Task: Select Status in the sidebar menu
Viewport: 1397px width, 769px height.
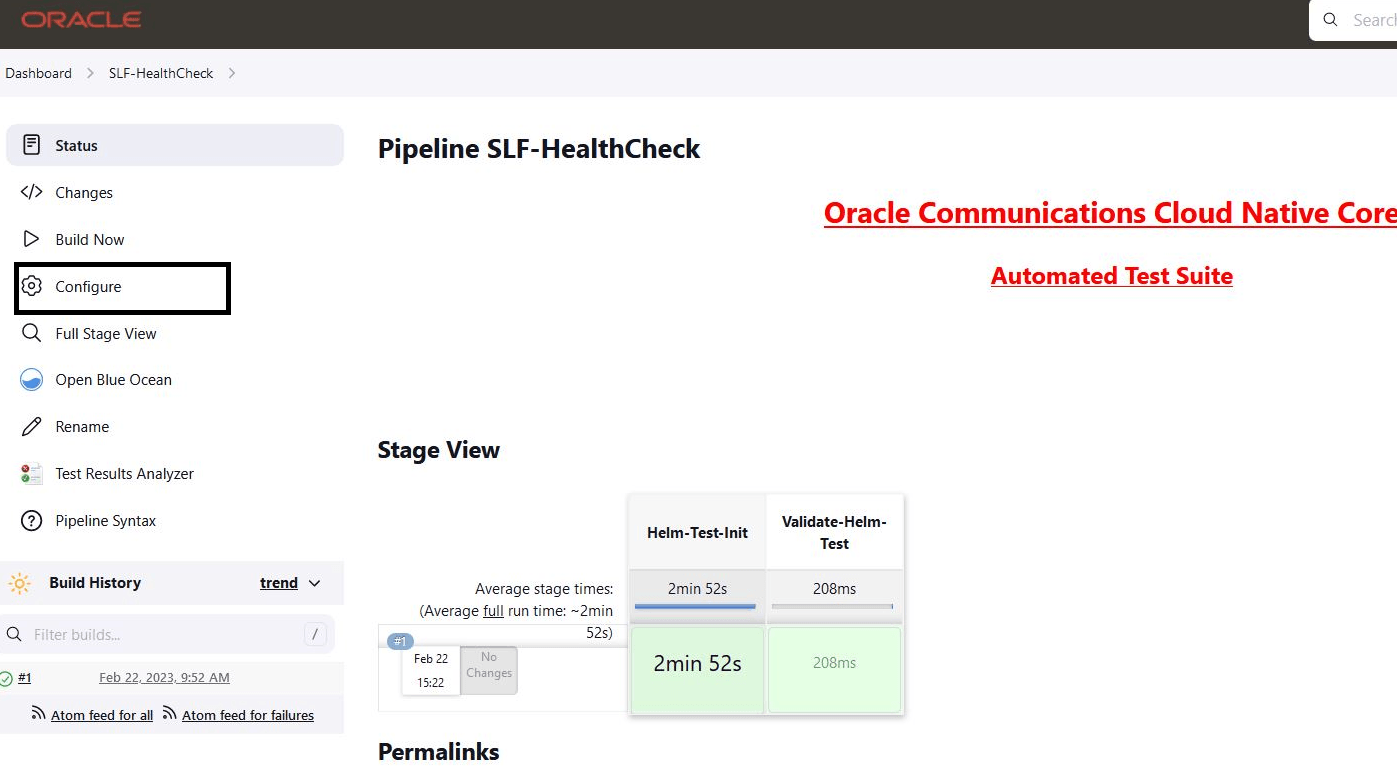Action: (77, 145)
